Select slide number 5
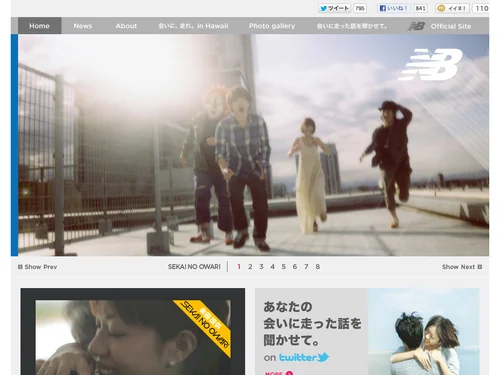The width and height of the screenshot is (500, 375). (x=284, y=267)
